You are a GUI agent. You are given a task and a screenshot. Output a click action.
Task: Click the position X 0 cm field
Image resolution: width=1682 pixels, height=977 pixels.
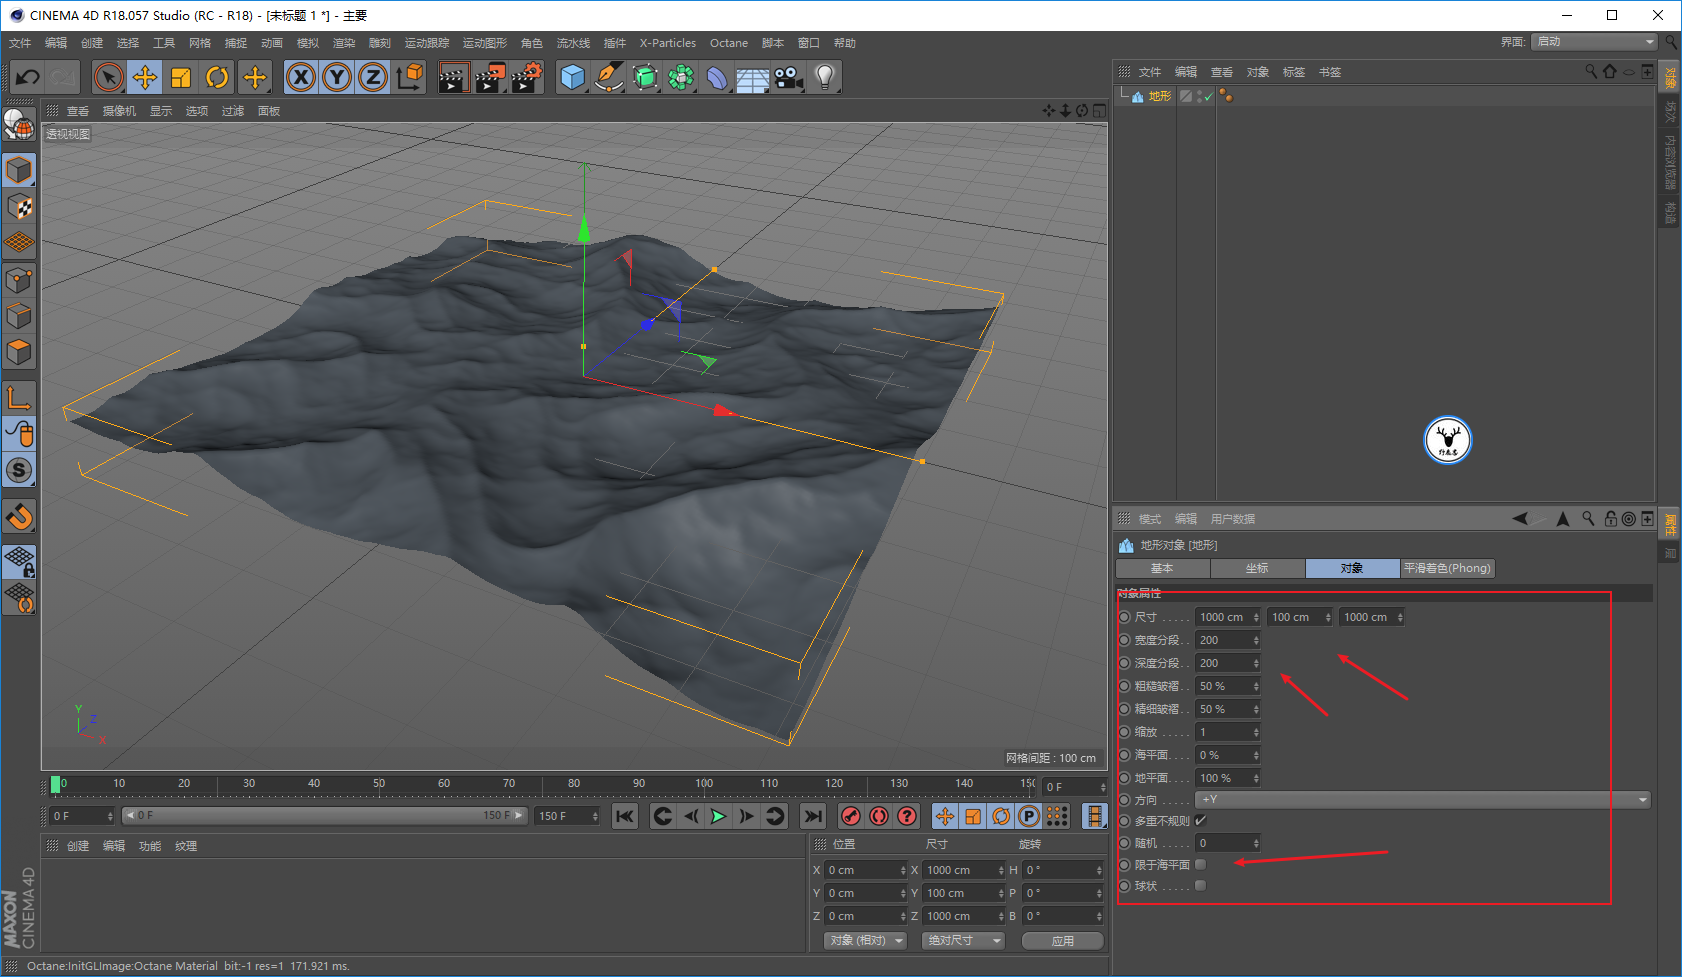tap(860, 870)
